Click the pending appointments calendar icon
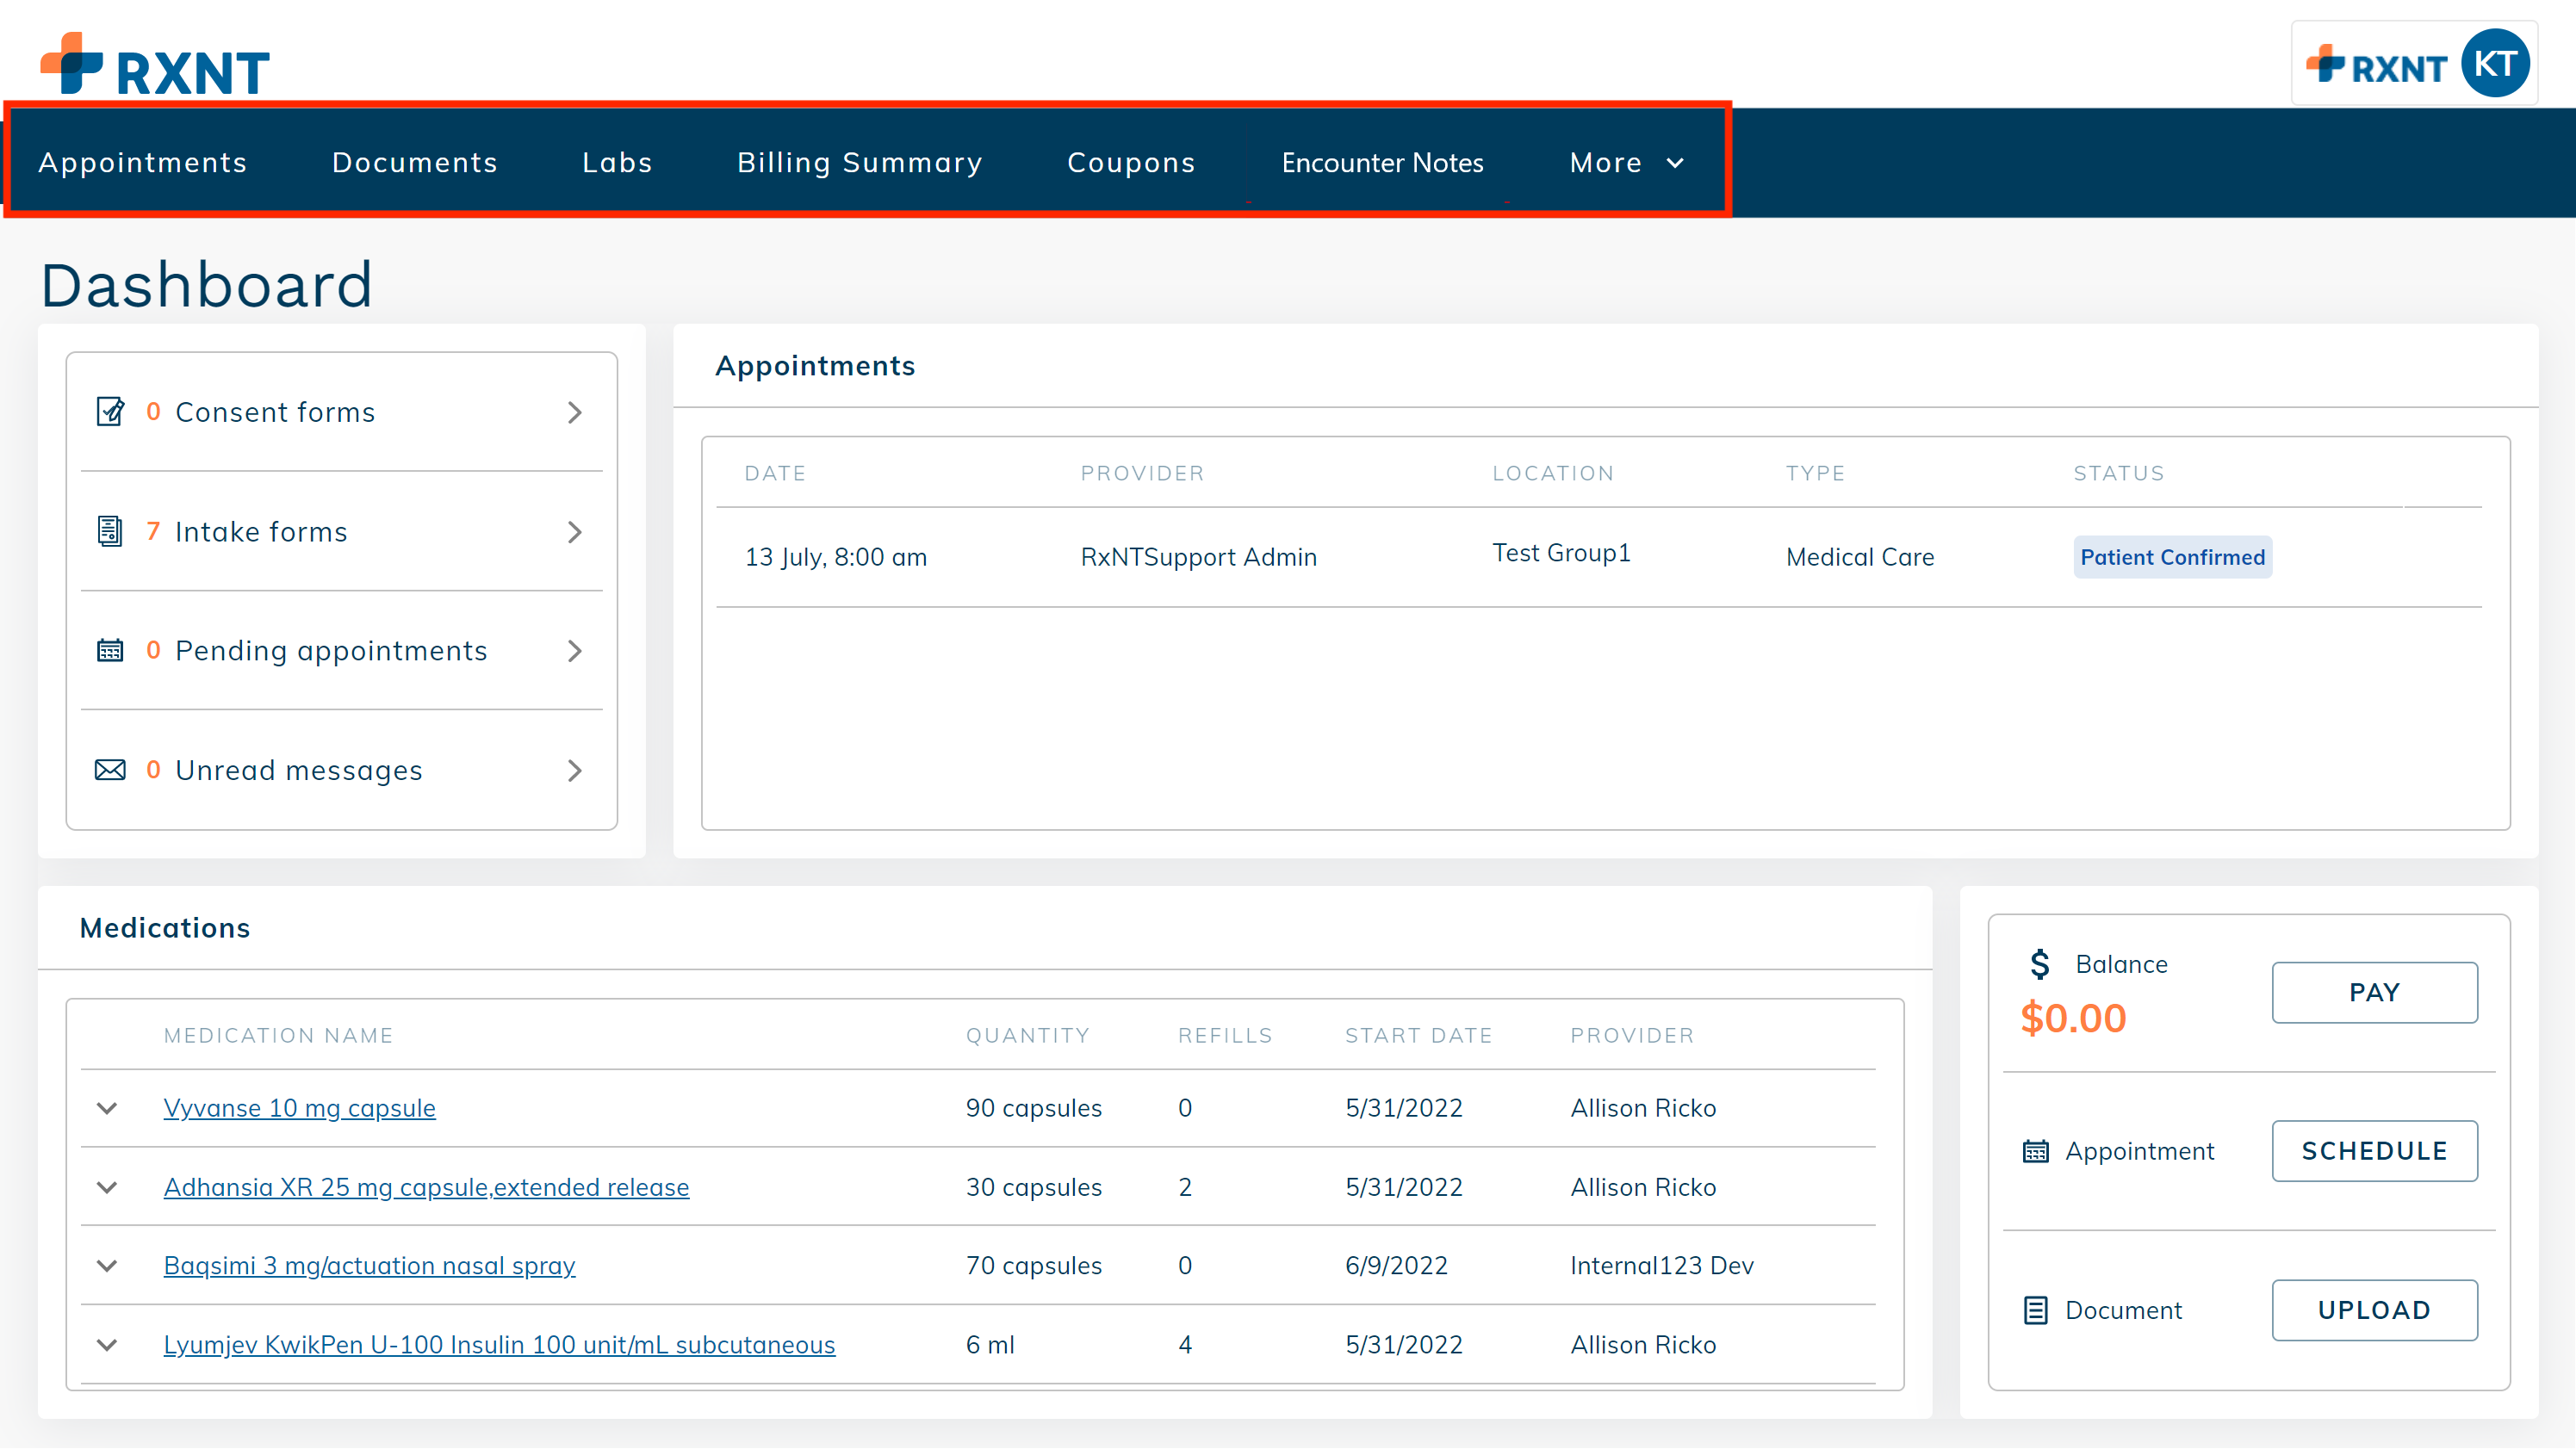Viewport: 2576px width, 1449px height. point(110,650)
